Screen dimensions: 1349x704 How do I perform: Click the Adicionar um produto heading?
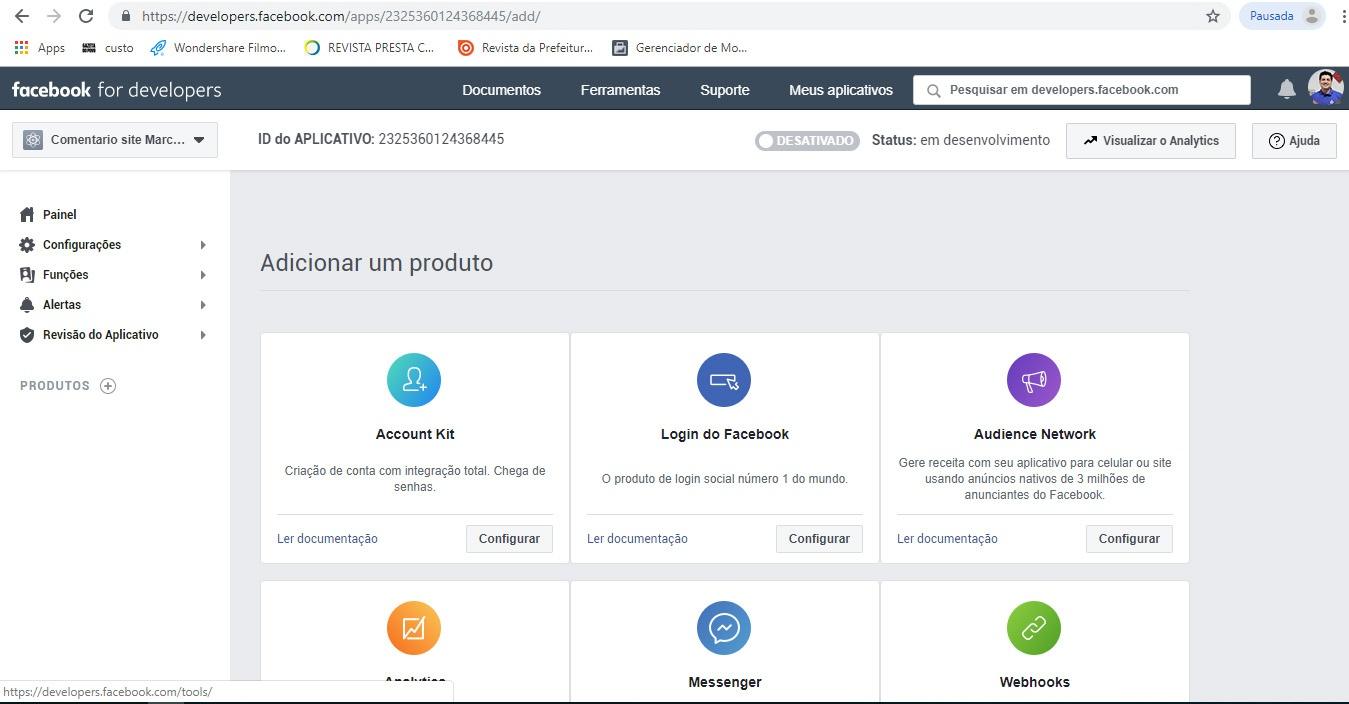click(x=377, y=263)
